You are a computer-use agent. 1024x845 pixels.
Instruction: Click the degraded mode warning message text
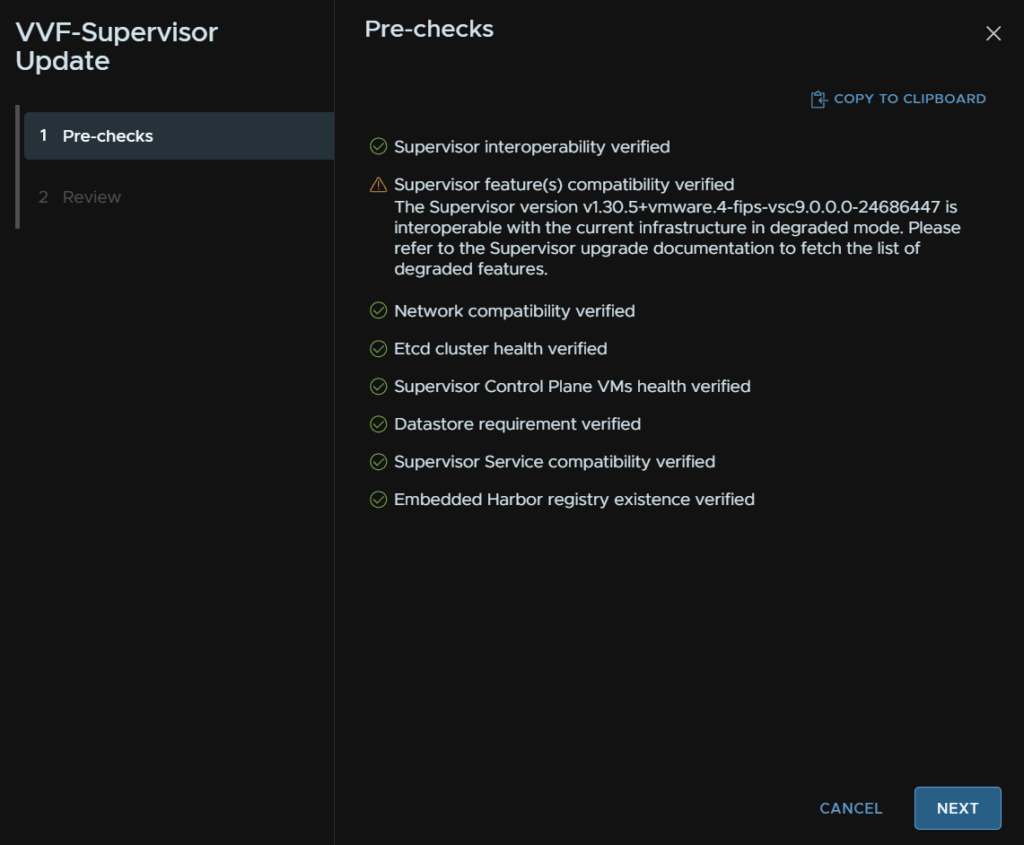[677, 238]
